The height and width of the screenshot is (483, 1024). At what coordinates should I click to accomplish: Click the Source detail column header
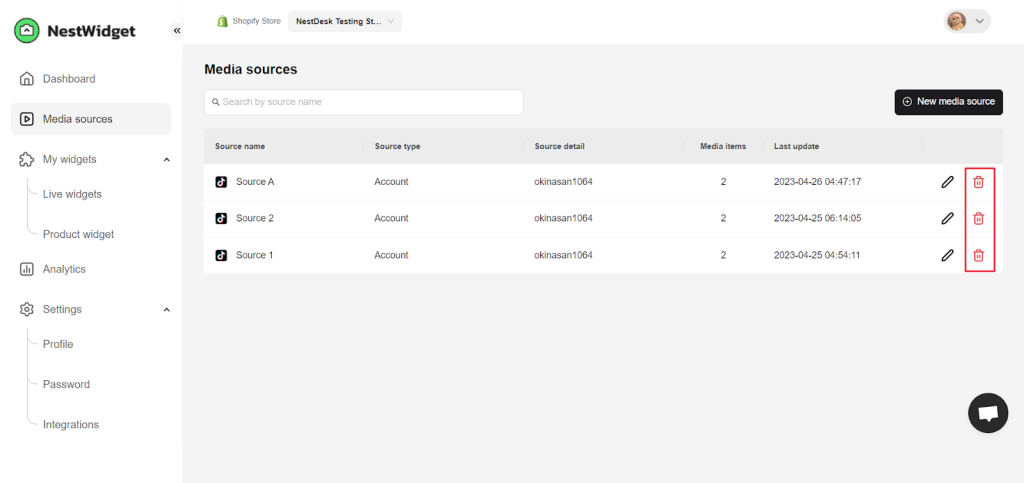560,146
